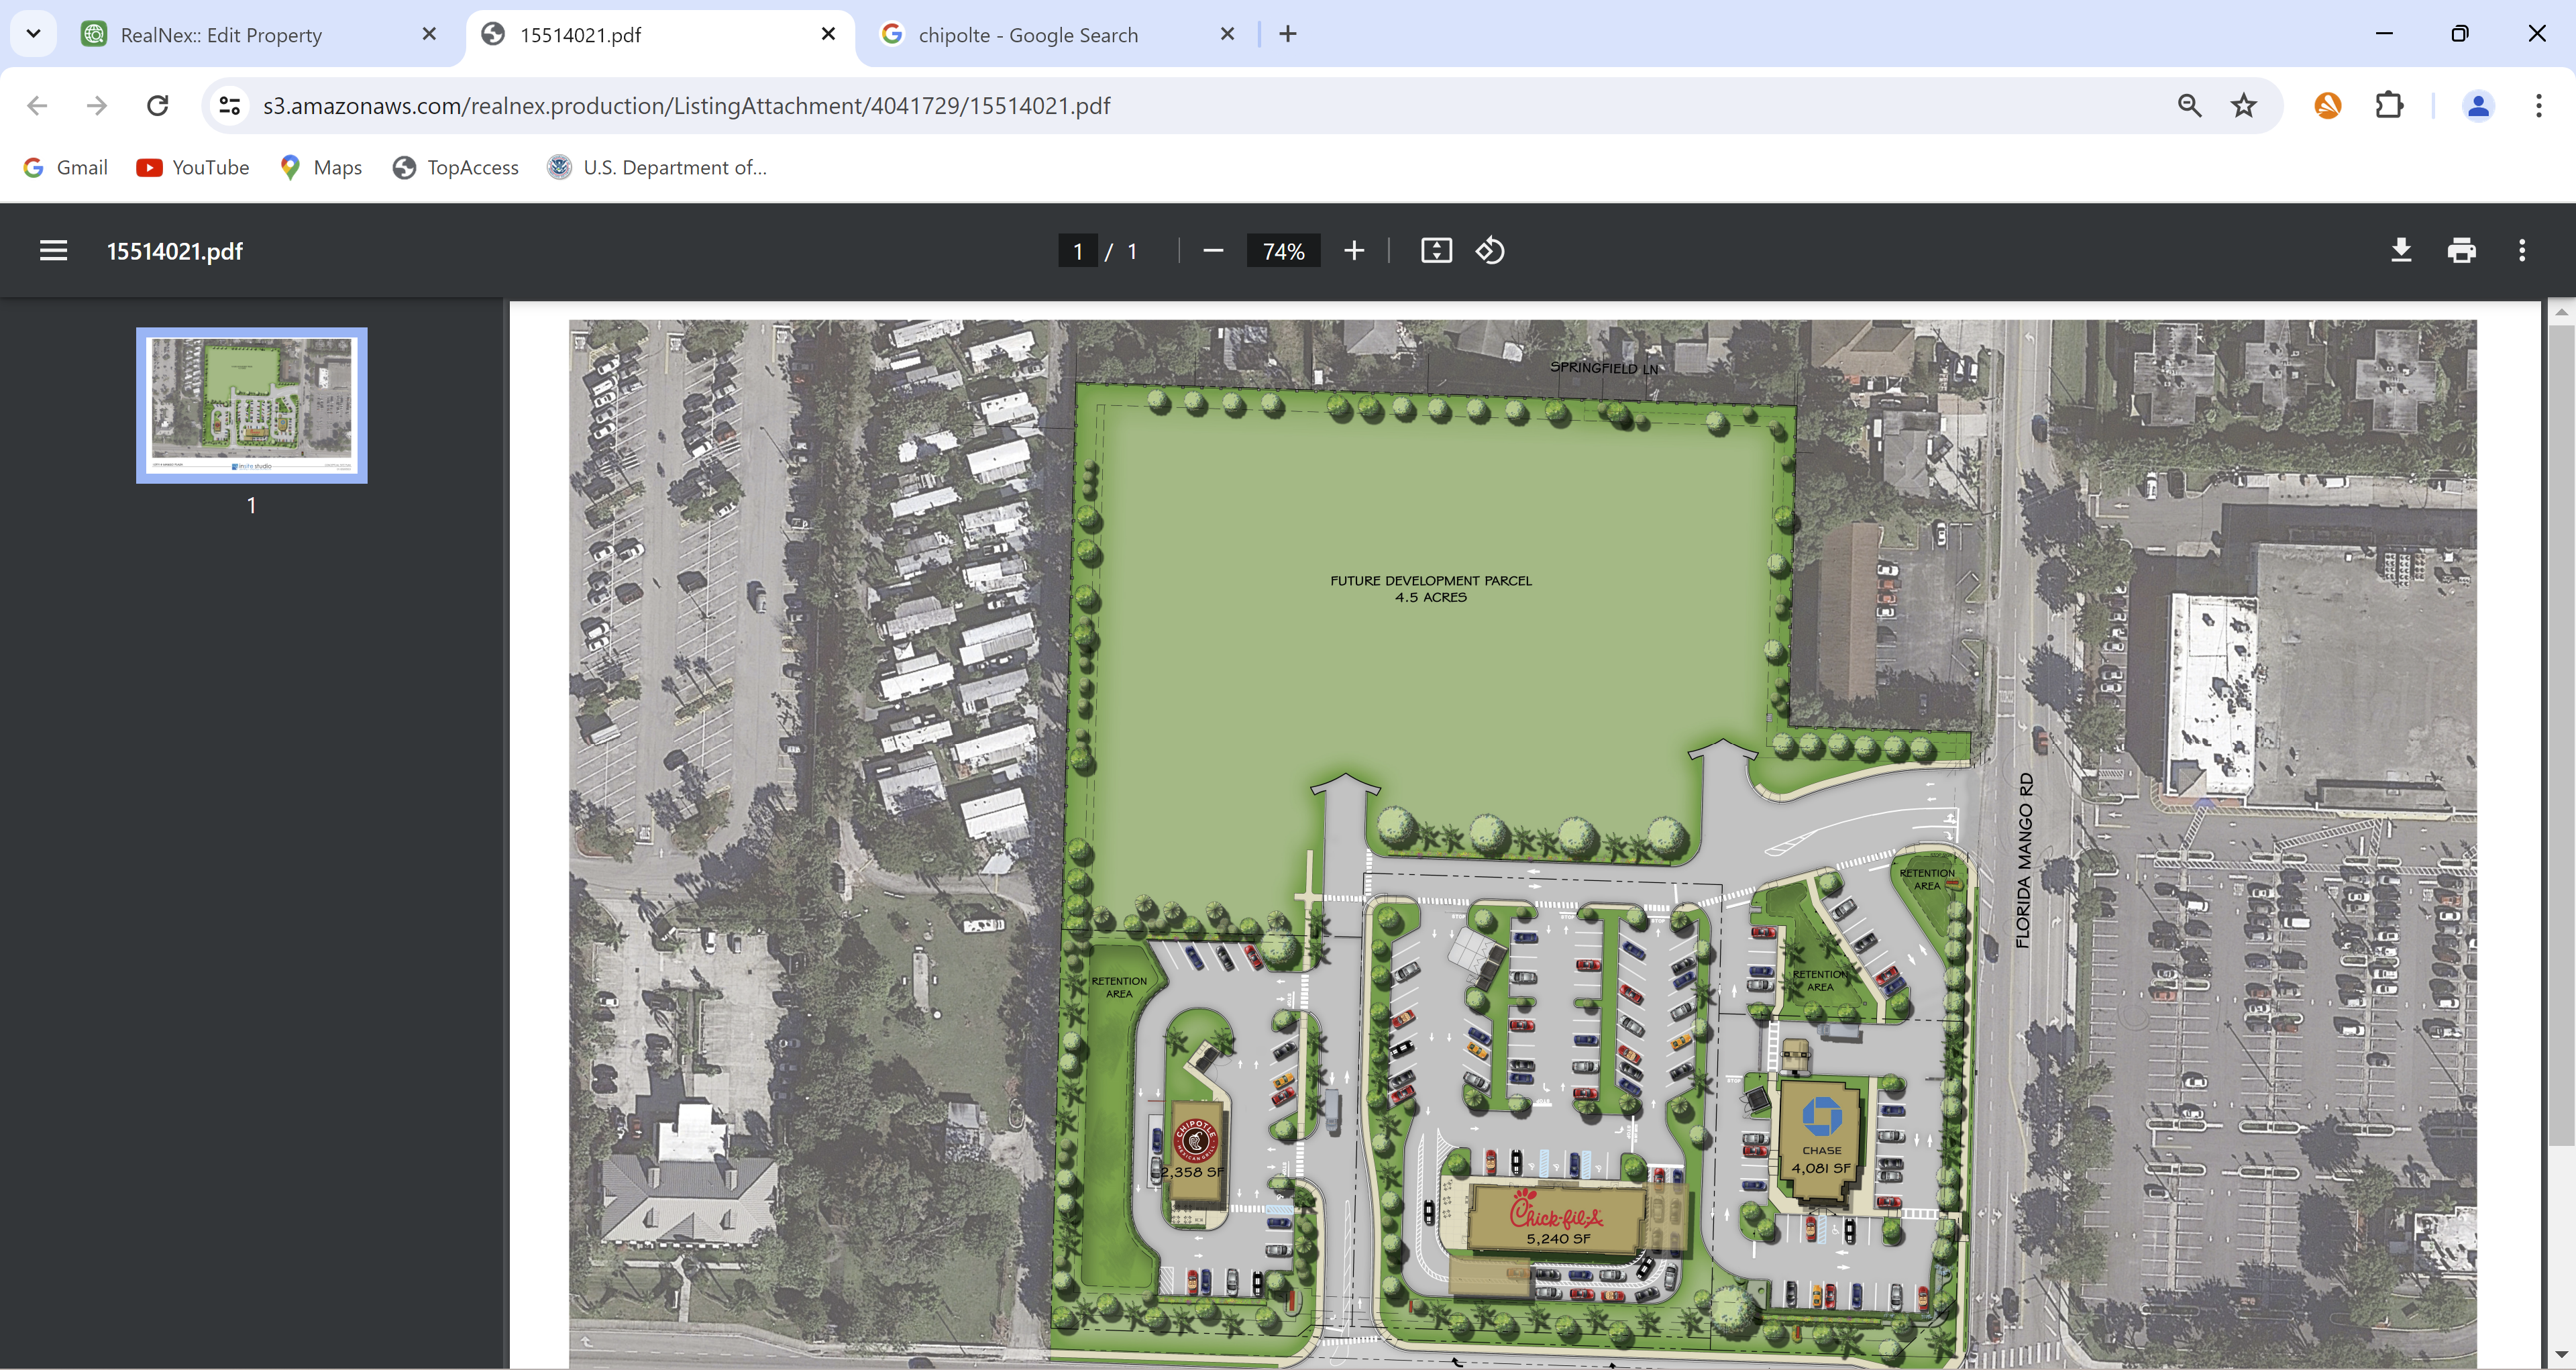Open the Chrome profile avatar
The width and height of the screenshot is (2576, 1370).
(x=2478, y=106)
